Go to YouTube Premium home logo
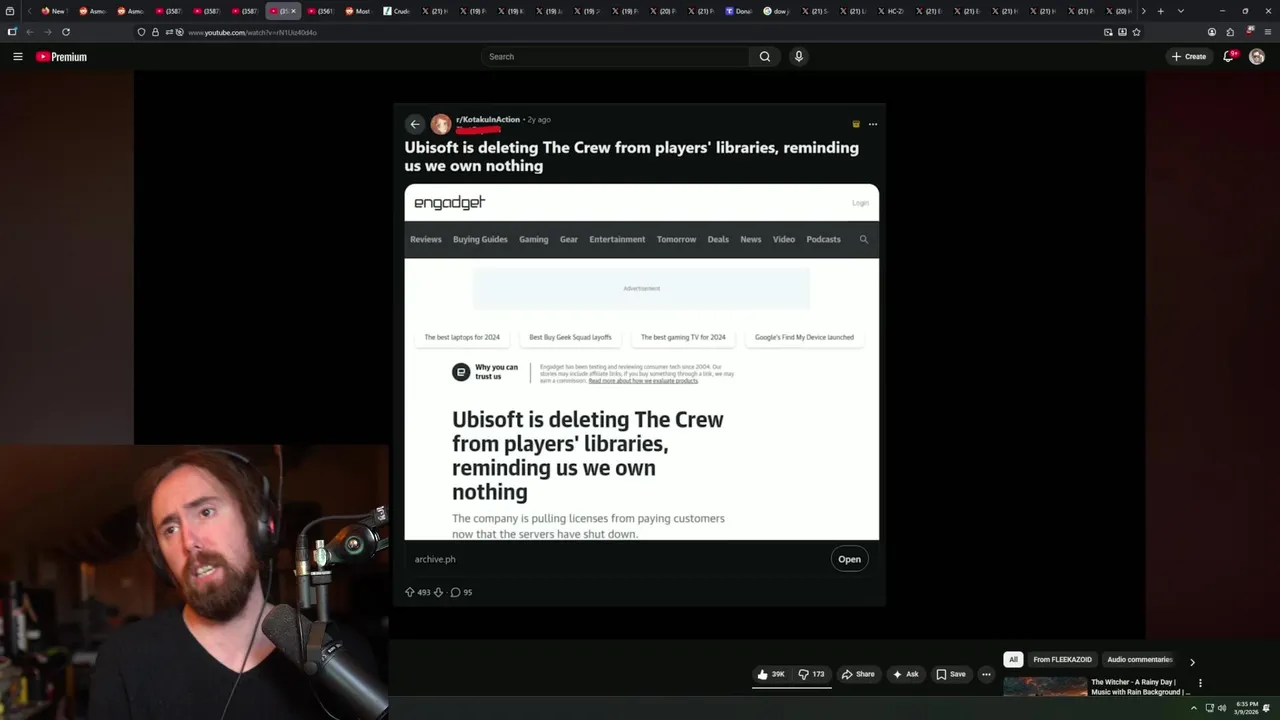The width and height of the screenshot is (1280, 720). coord(61,57)
